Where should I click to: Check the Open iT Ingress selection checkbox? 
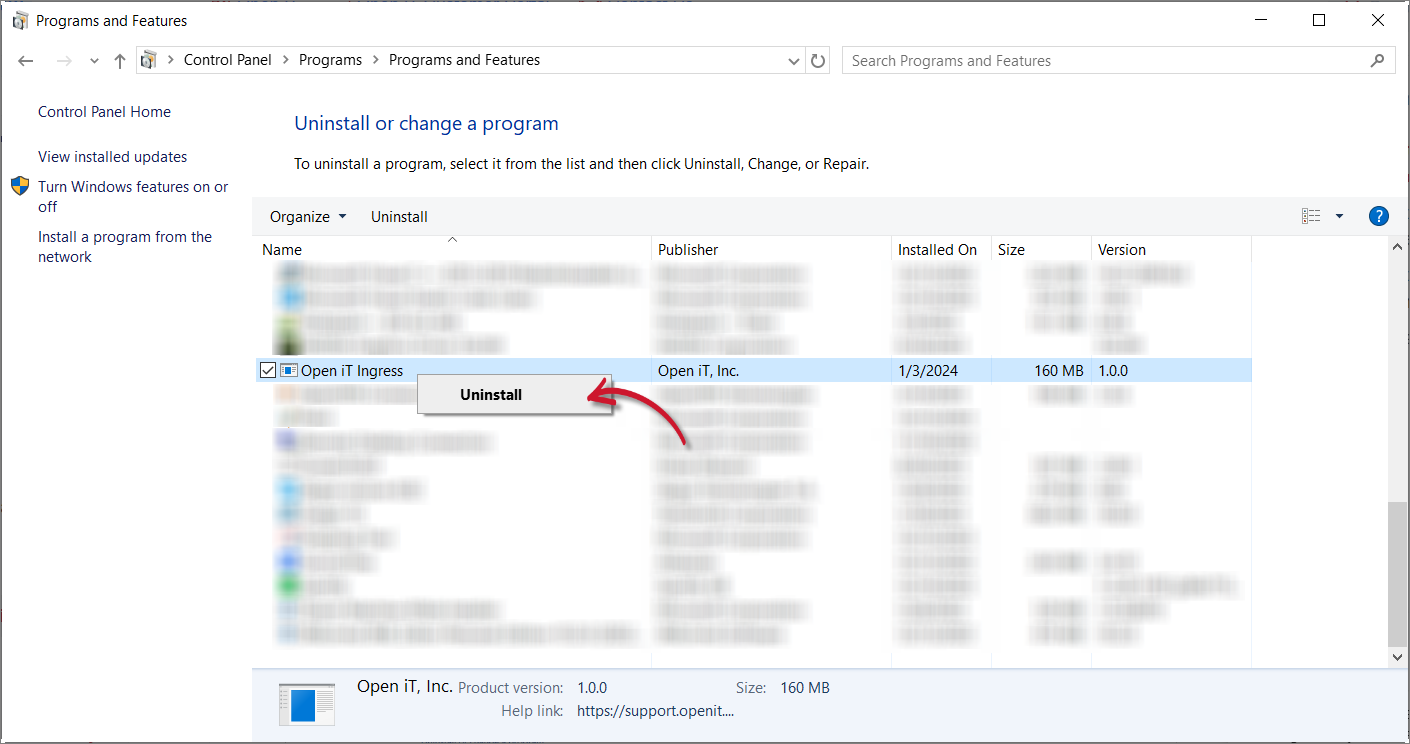click(x=267, y=370)
